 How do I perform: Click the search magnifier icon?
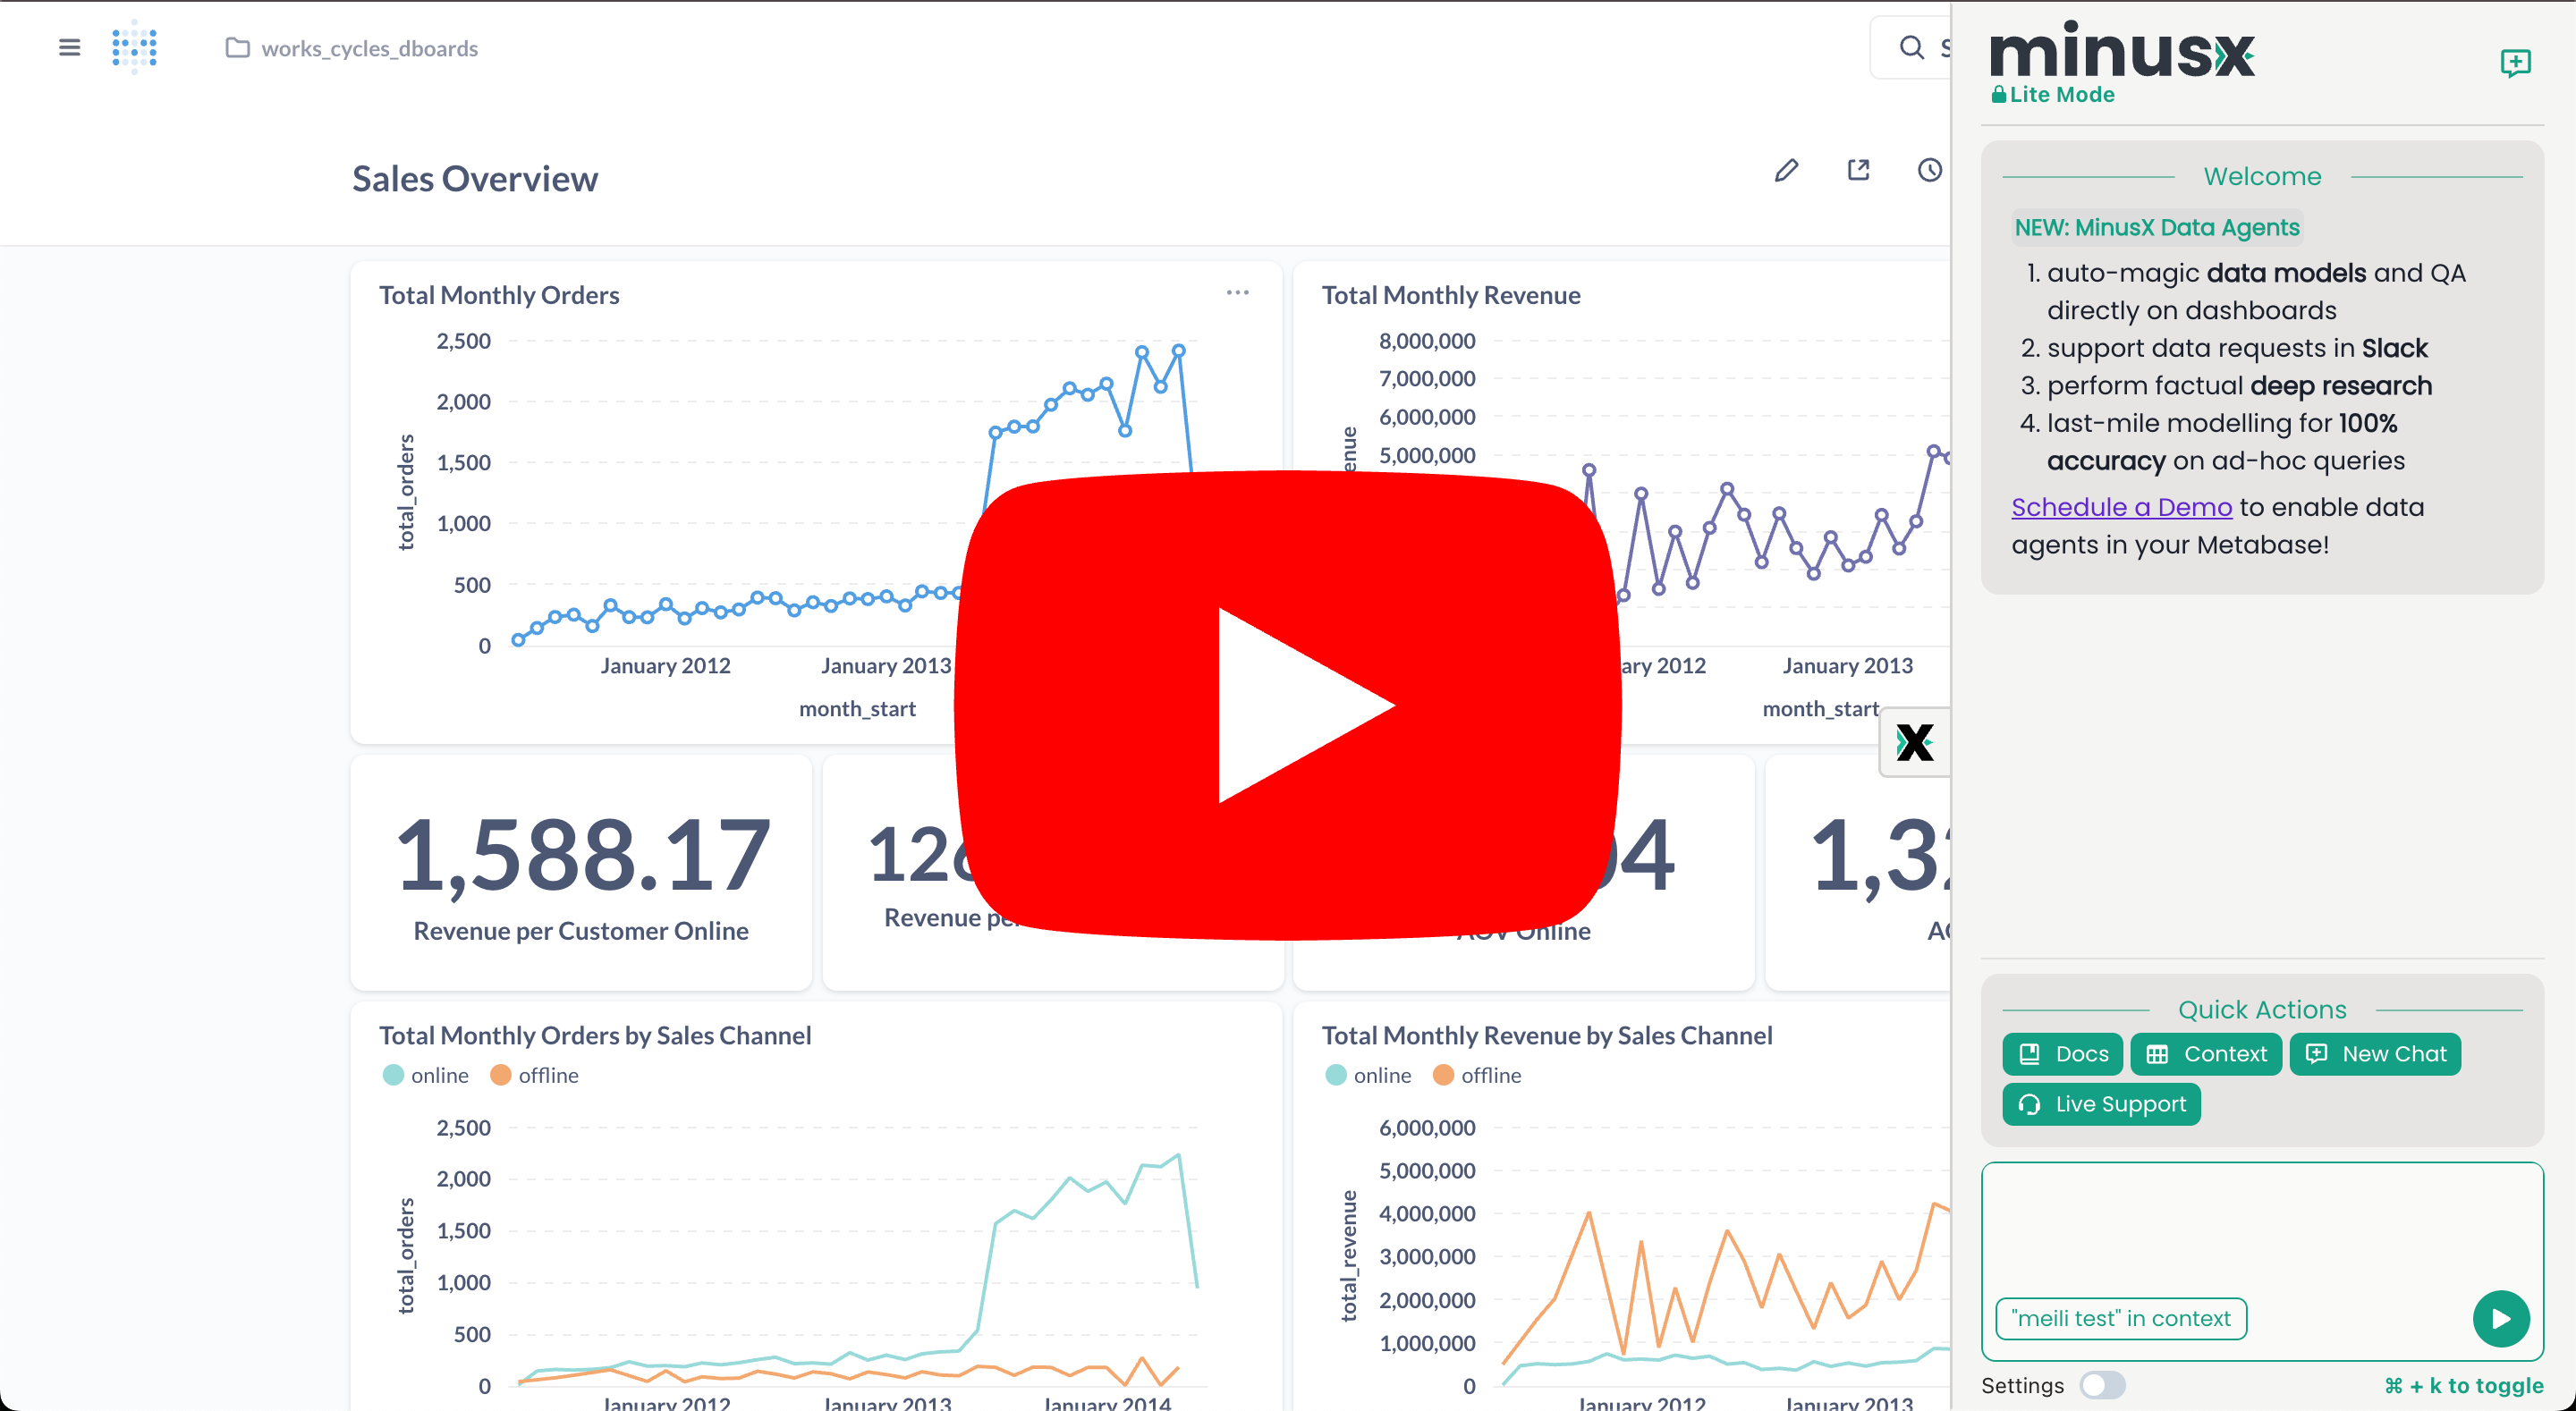click(1911, 47)
